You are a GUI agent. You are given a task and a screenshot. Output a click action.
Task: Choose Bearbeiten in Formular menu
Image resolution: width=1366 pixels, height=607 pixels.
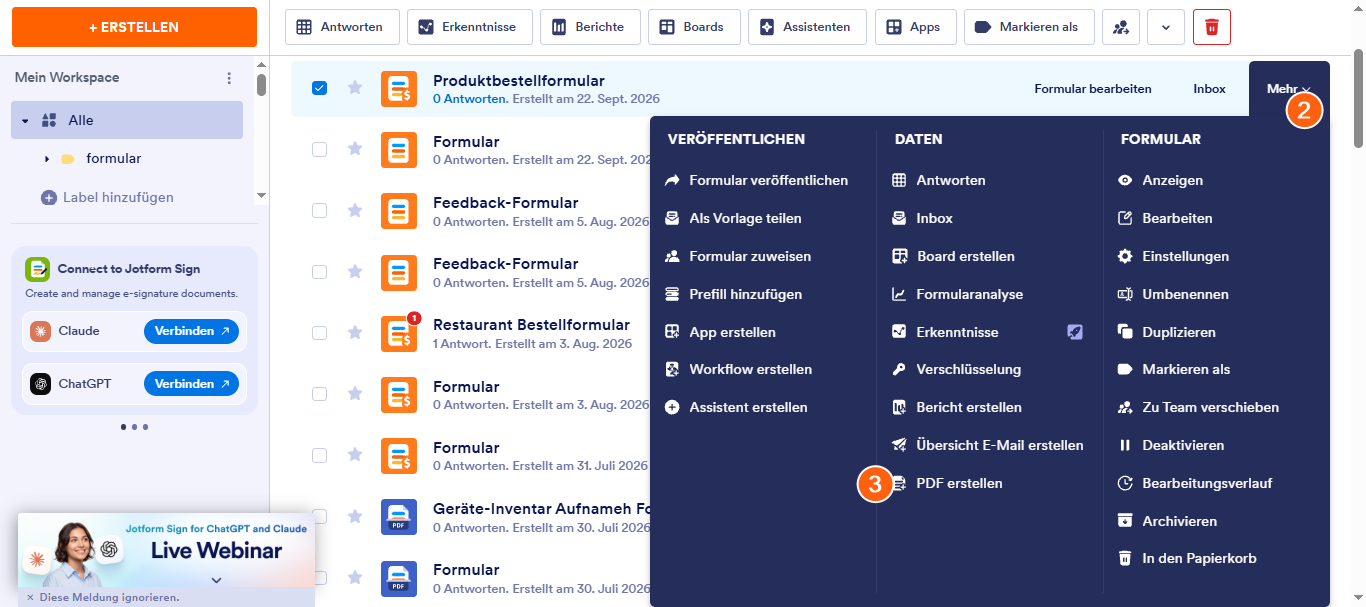1165,218
